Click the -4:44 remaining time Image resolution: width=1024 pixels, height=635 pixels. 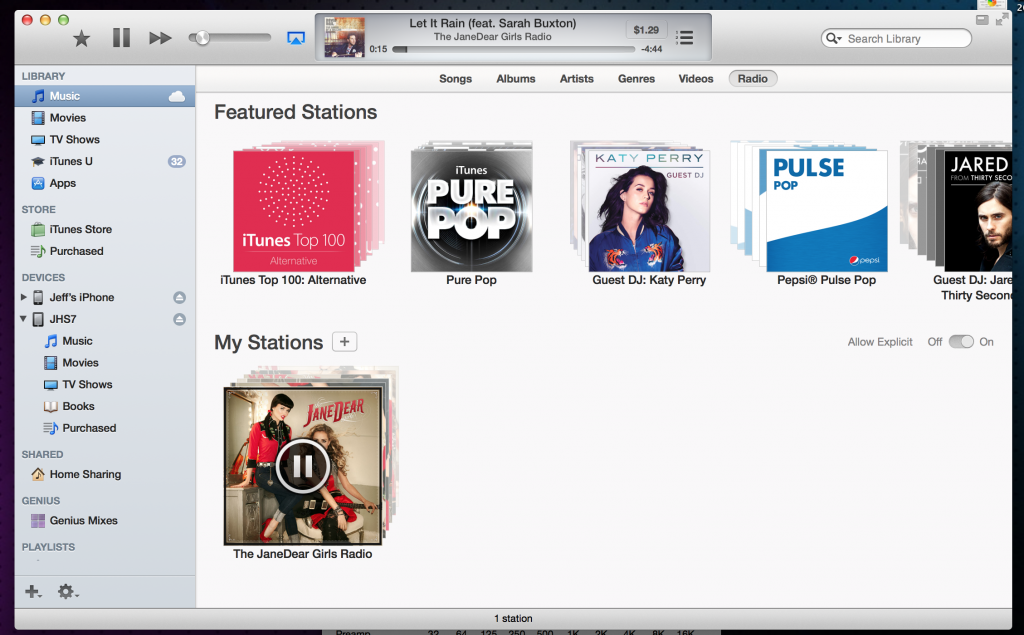[651, 49]
